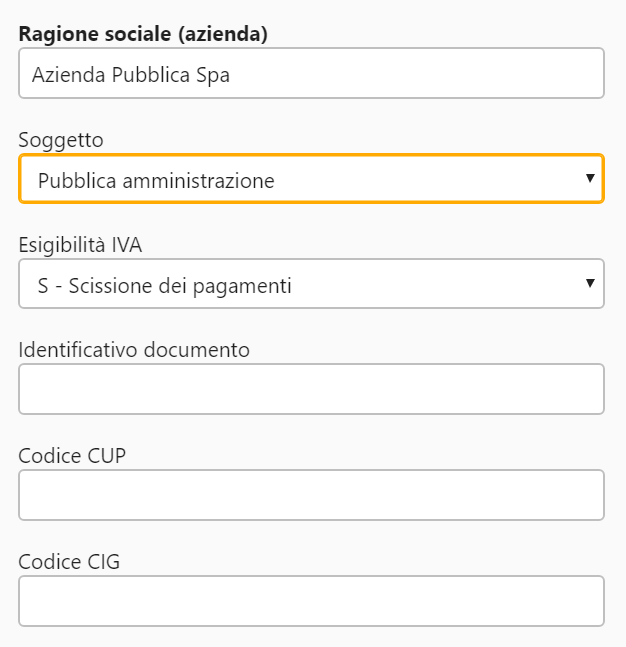Click the 'Soggetto' label text
This screenshot has height=647, width=626.
click(61, 140)
